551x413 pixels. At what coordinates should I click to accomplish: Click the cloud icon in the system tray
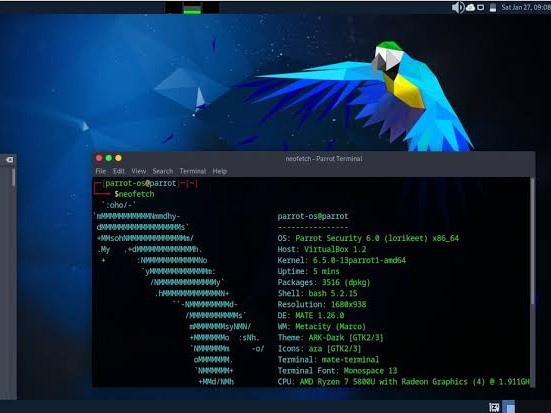pyautogui.click(x=470, y=7)
